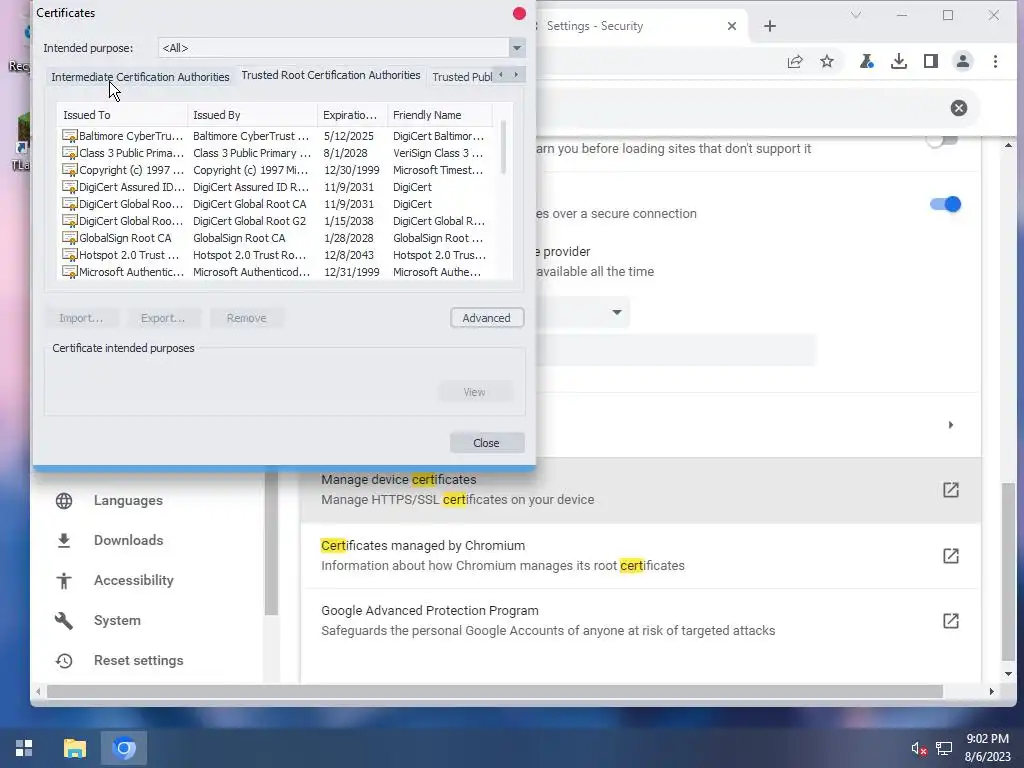Close the Settings - Security tab
The width and height of the screenshot is (1024, 768).
point(731,26)
